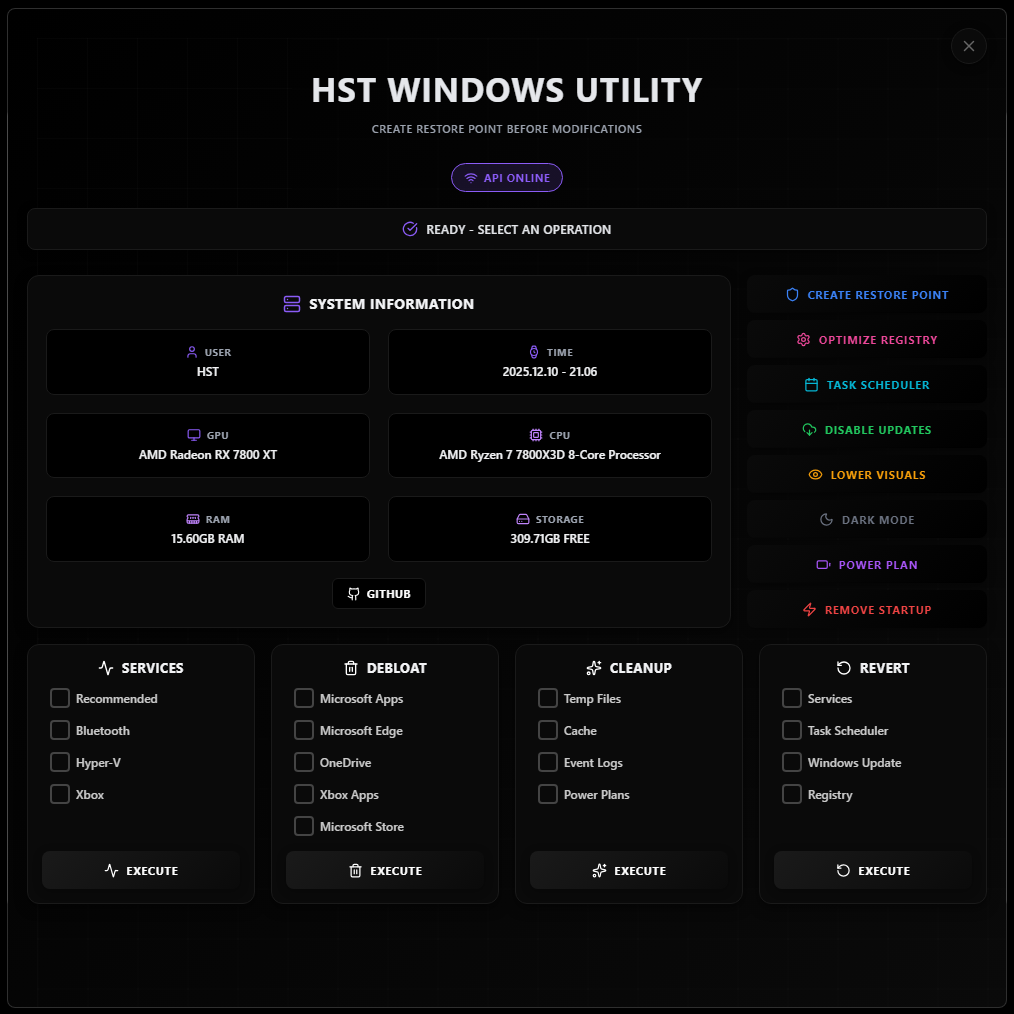
Task: Click the trash icon in the Debloat header
Action: pos(351,667)
